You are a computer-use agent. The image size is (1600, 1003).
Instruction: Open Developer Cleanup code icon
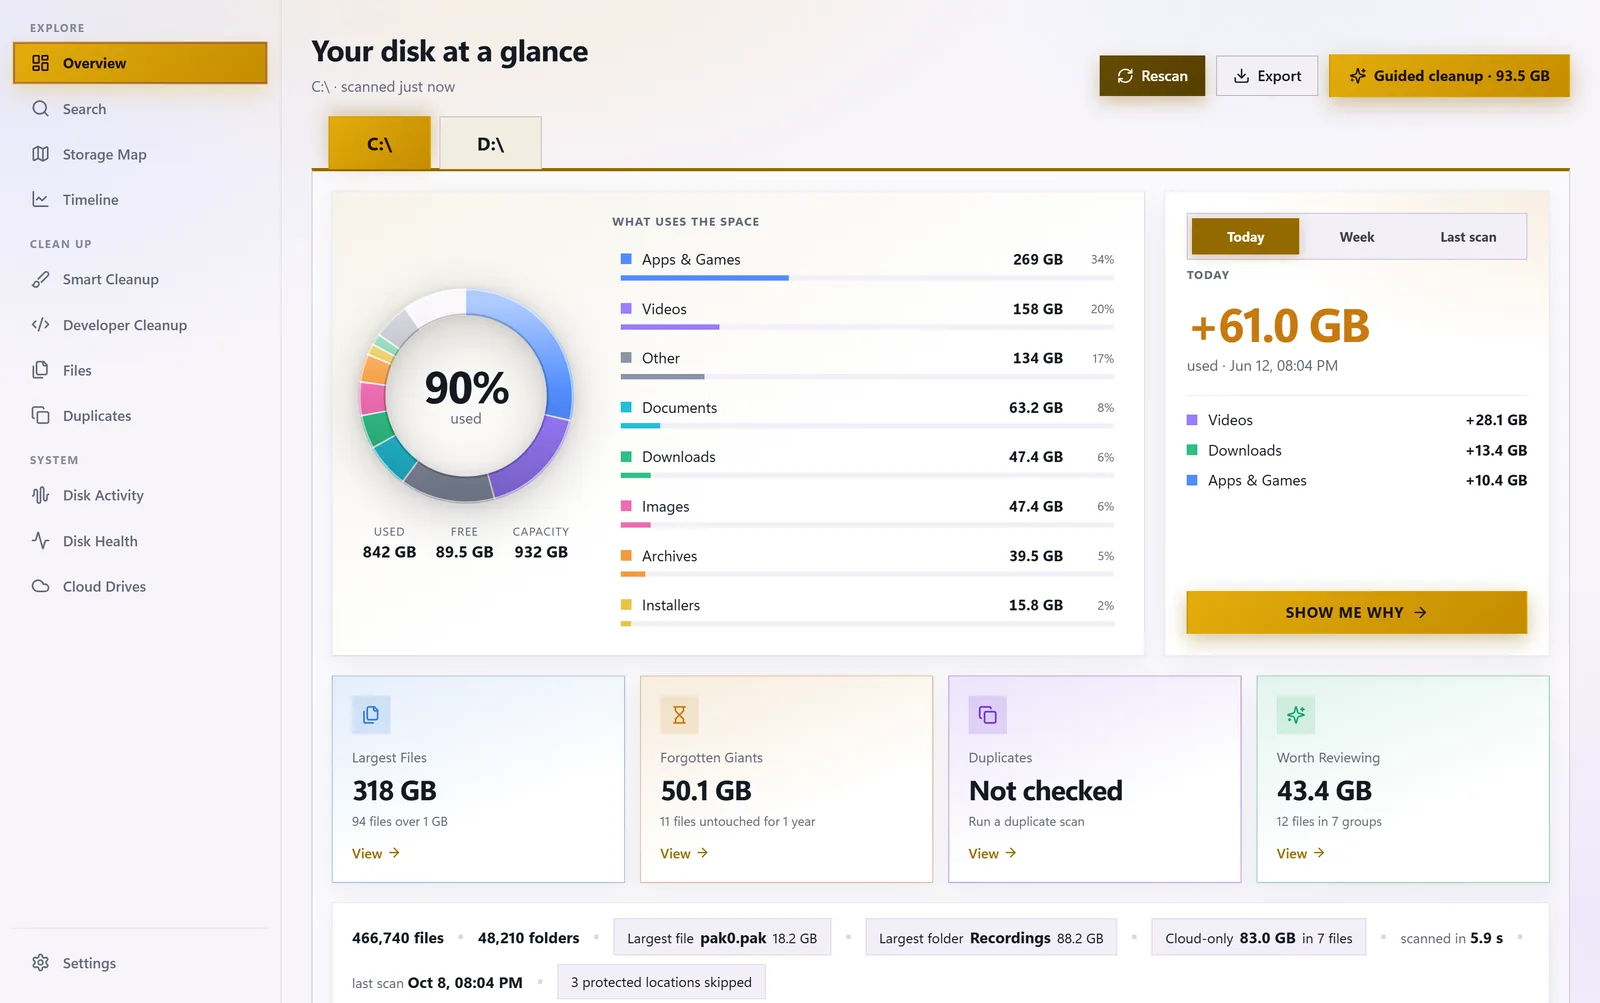40,324
